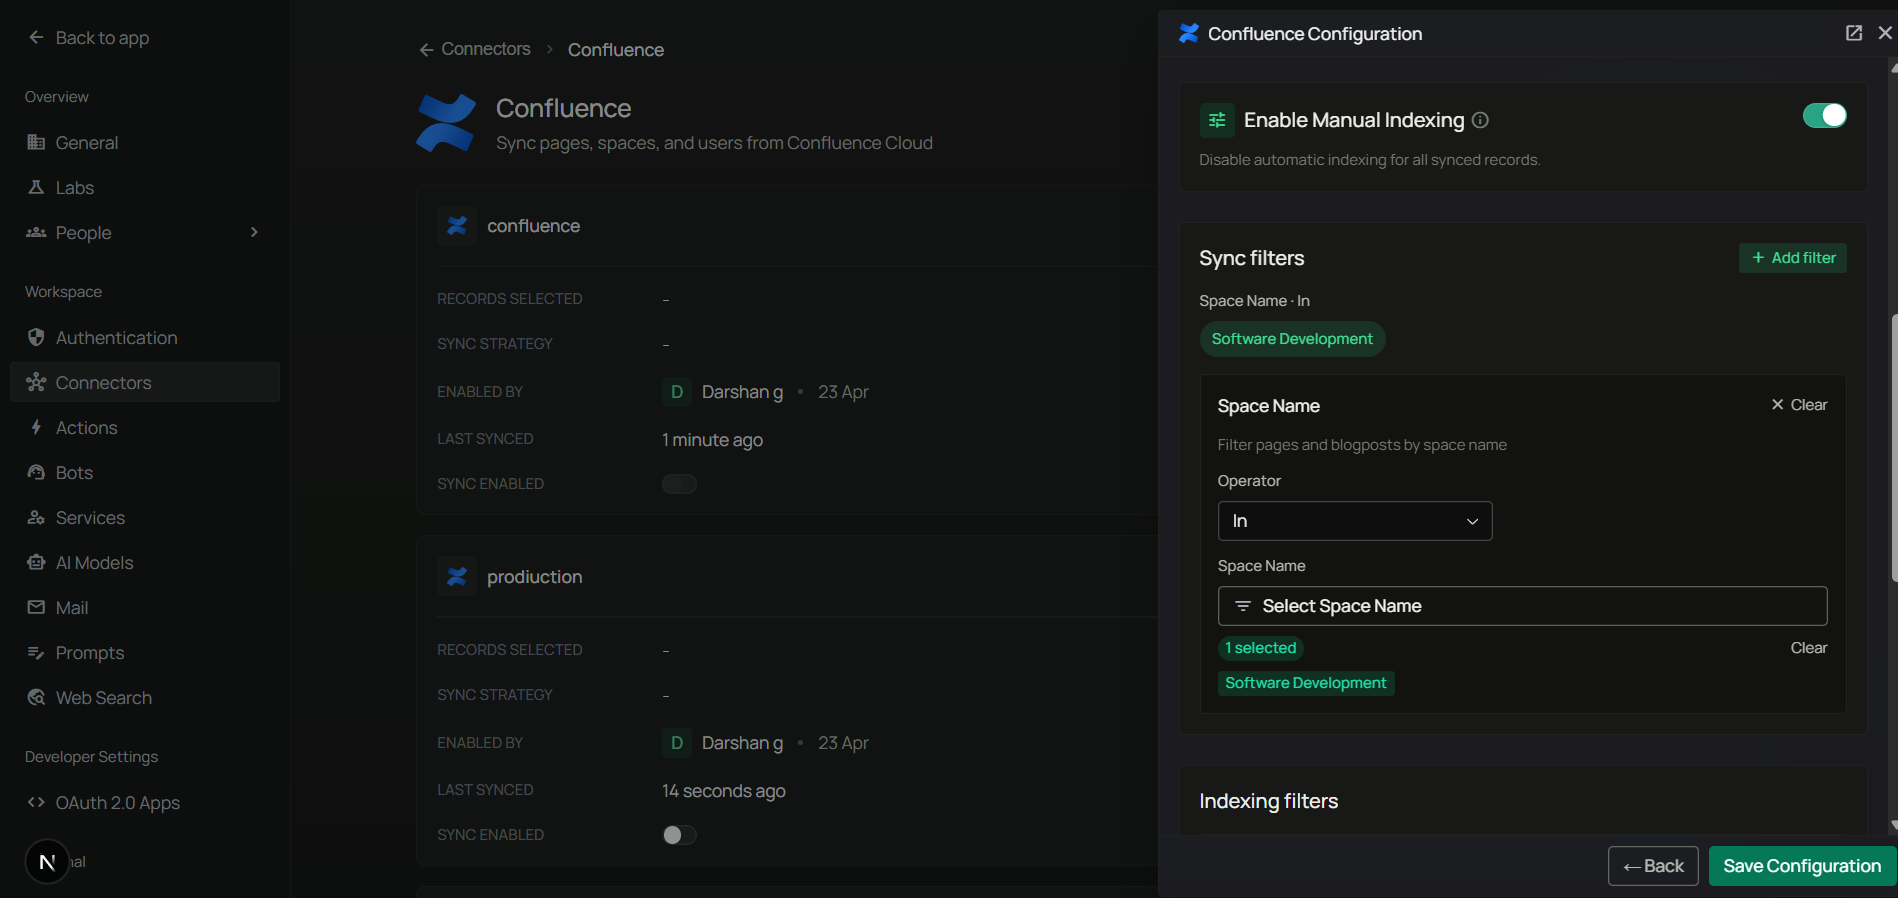This screenshot has height=898, width=1898.
Task: Toggle Sync Enabled for confluence instance
Action: point(679,484)
